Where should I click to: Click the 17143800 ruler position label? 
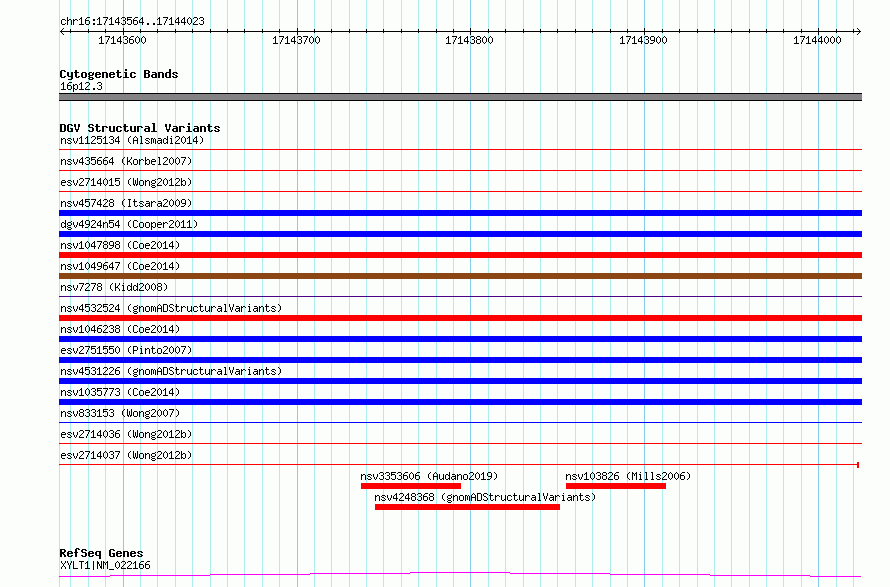pos(469,40)
